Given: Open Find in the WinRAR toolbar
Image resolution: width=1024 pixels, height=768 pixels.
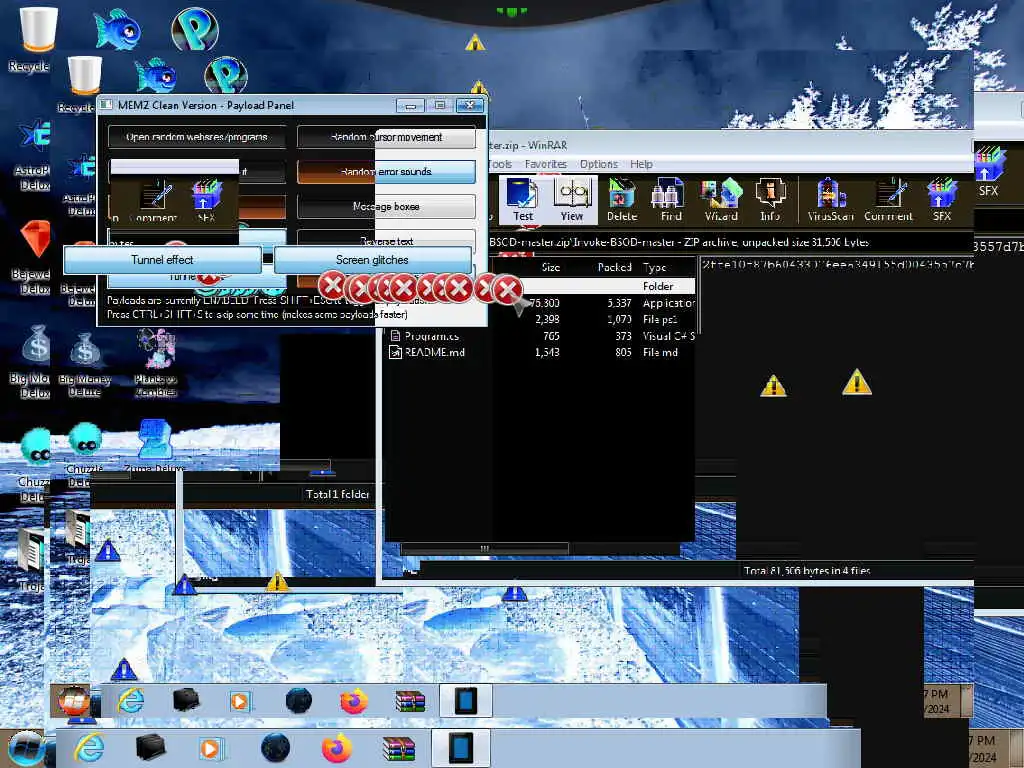Looking at the screenshot, I should (671, 199).
